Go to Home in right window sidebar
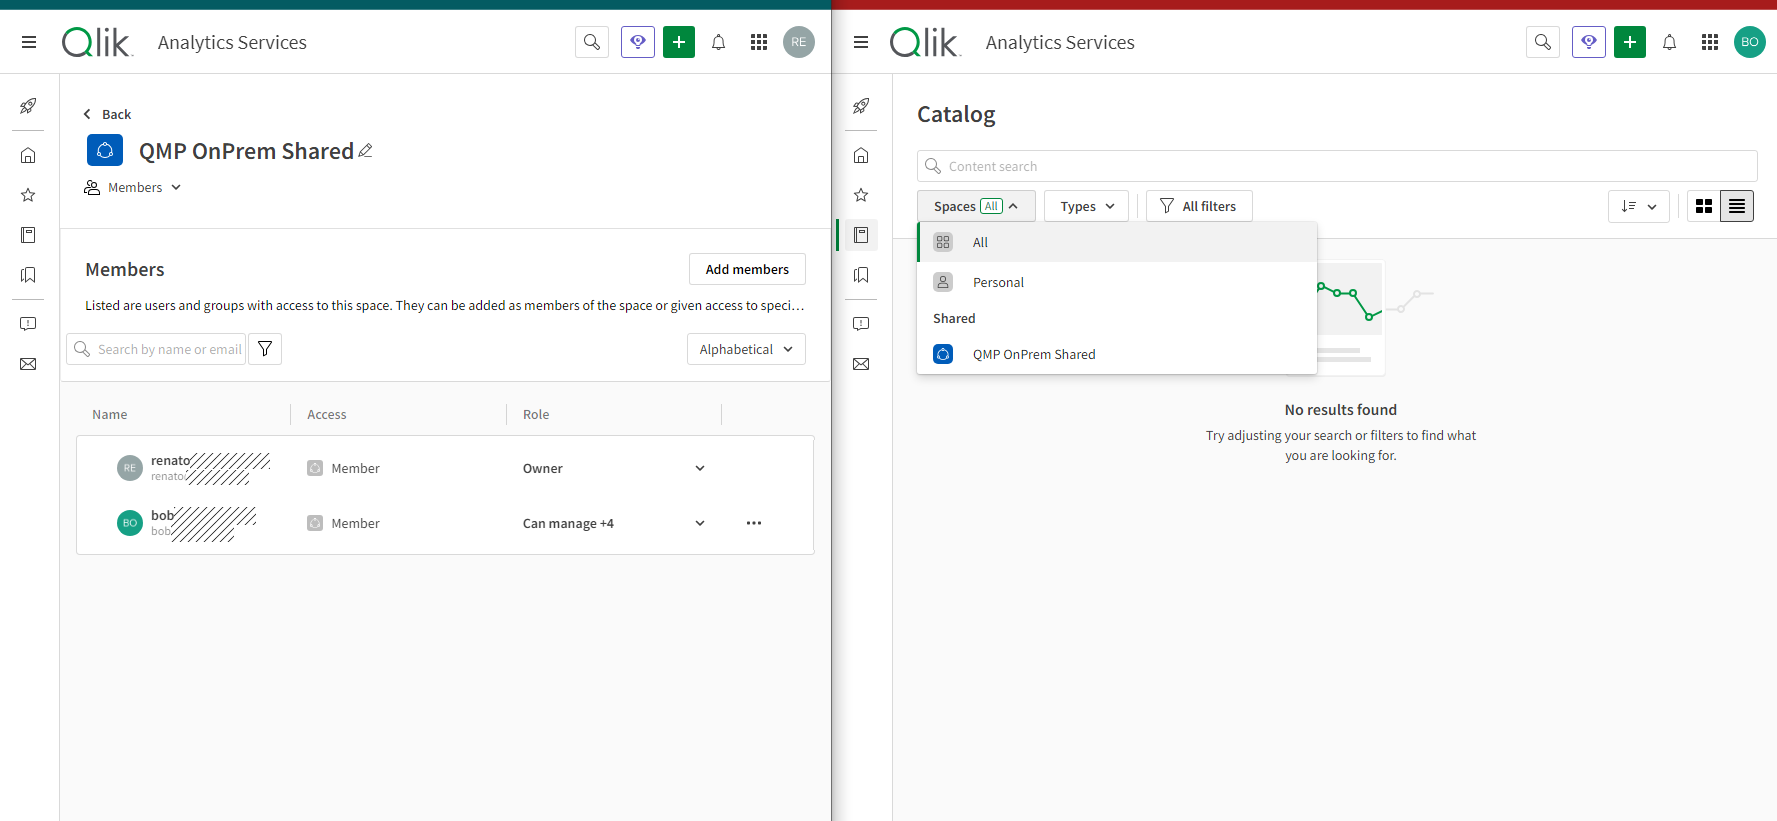The width and height of the screenshot is (1777, 821). (x=861, y=155)
